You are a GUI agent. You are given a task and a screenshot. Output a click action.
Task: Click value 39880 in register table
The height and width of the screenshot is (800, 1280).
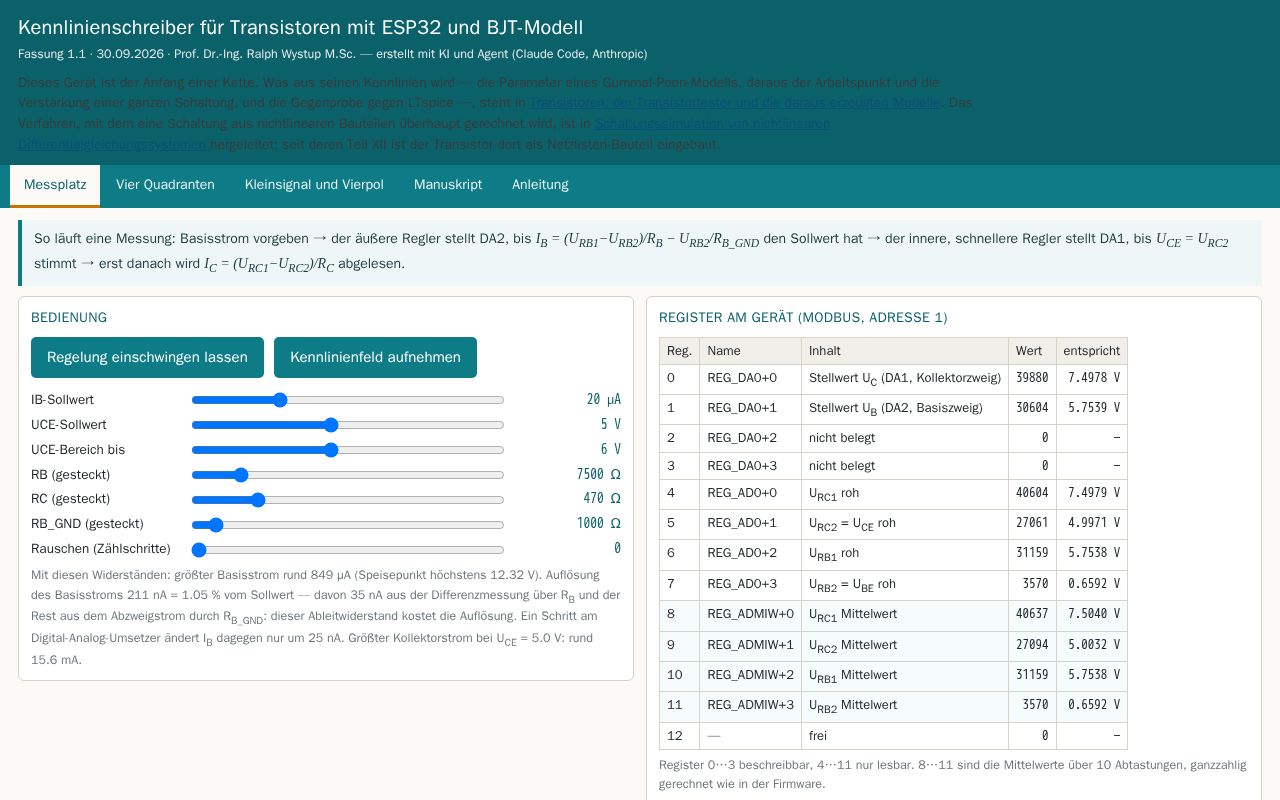[x=1032, y=379]
